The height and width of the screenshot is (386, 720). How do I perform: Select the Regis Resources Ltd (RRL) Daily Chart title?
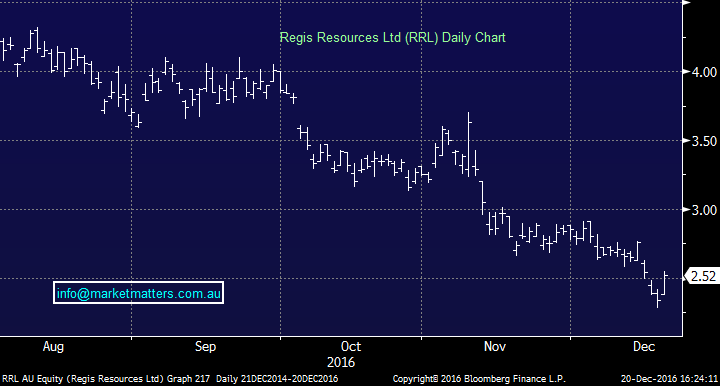[392, 38]
